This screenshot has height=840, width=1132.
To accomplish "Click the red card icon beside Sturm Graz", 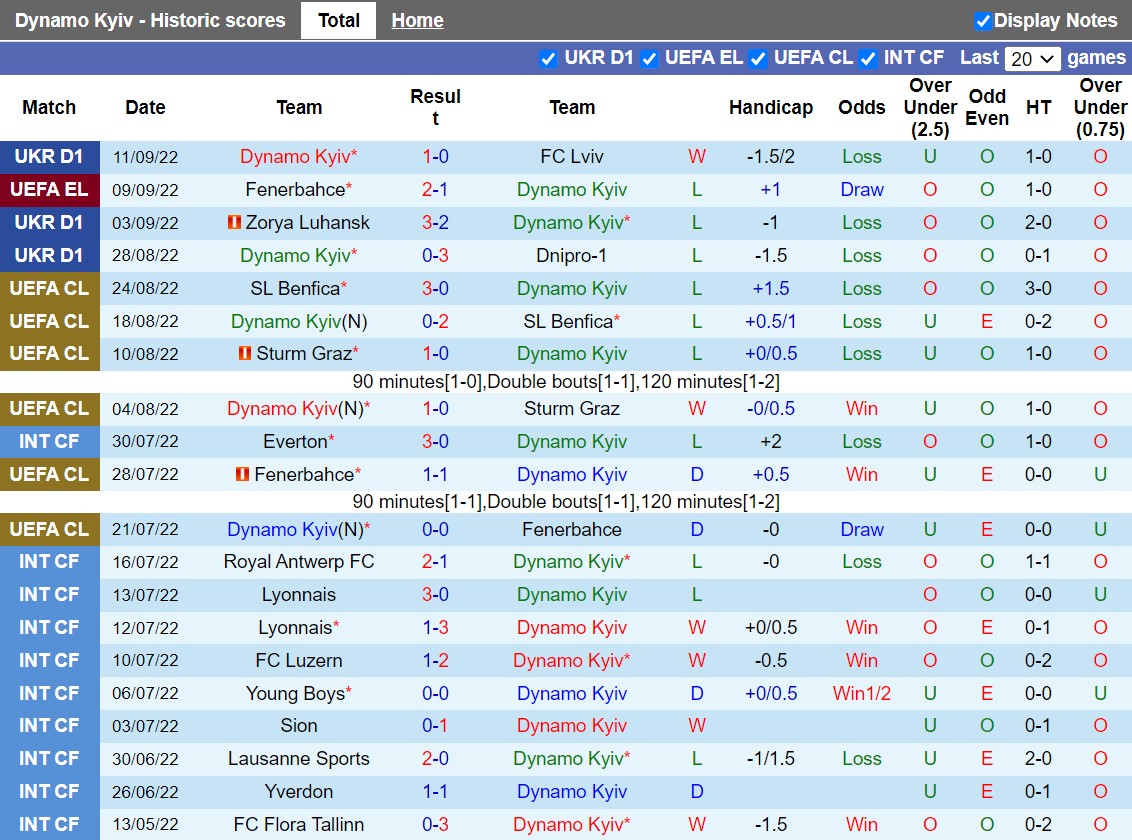I will (x=245, y=353).
